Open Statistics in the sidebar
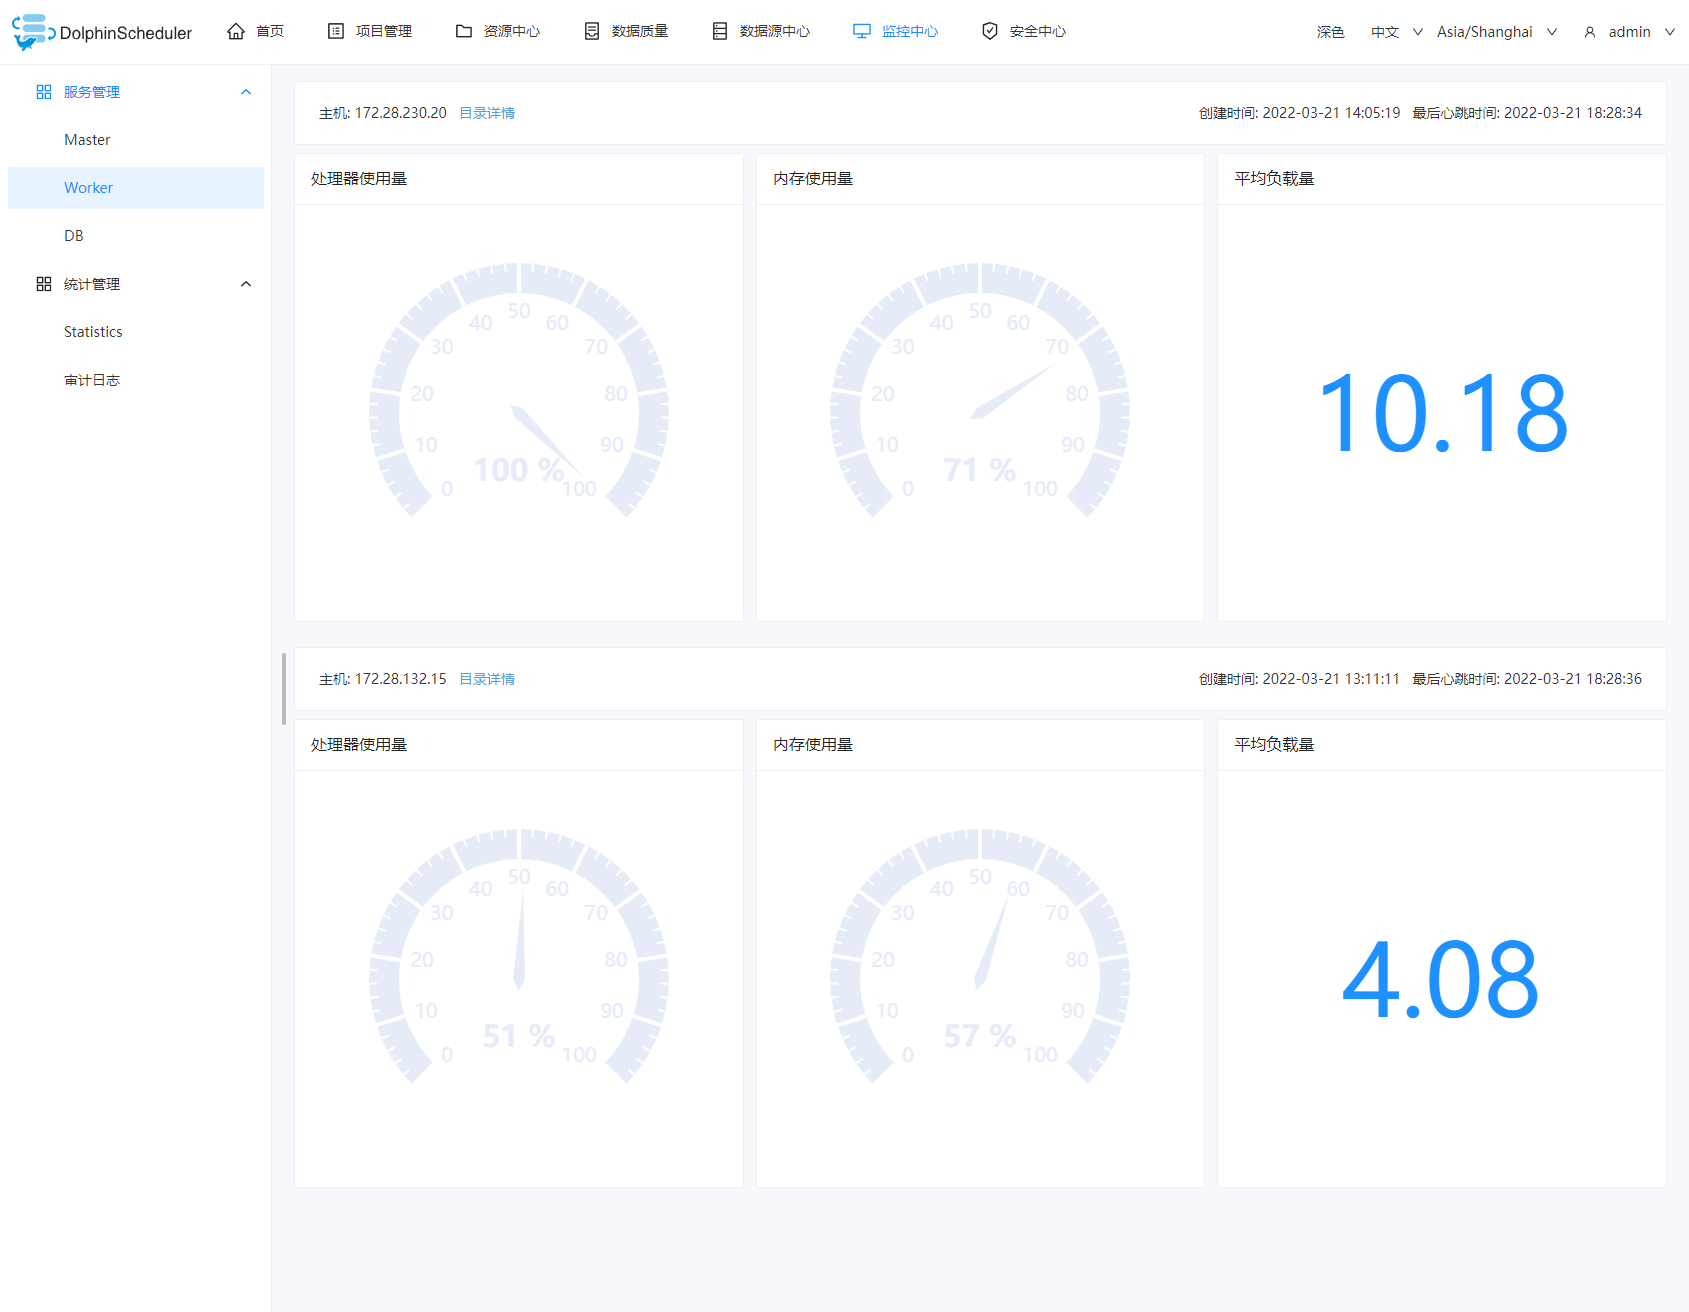This screenshot has width=1689, height=1312. [x=136, y=332]
